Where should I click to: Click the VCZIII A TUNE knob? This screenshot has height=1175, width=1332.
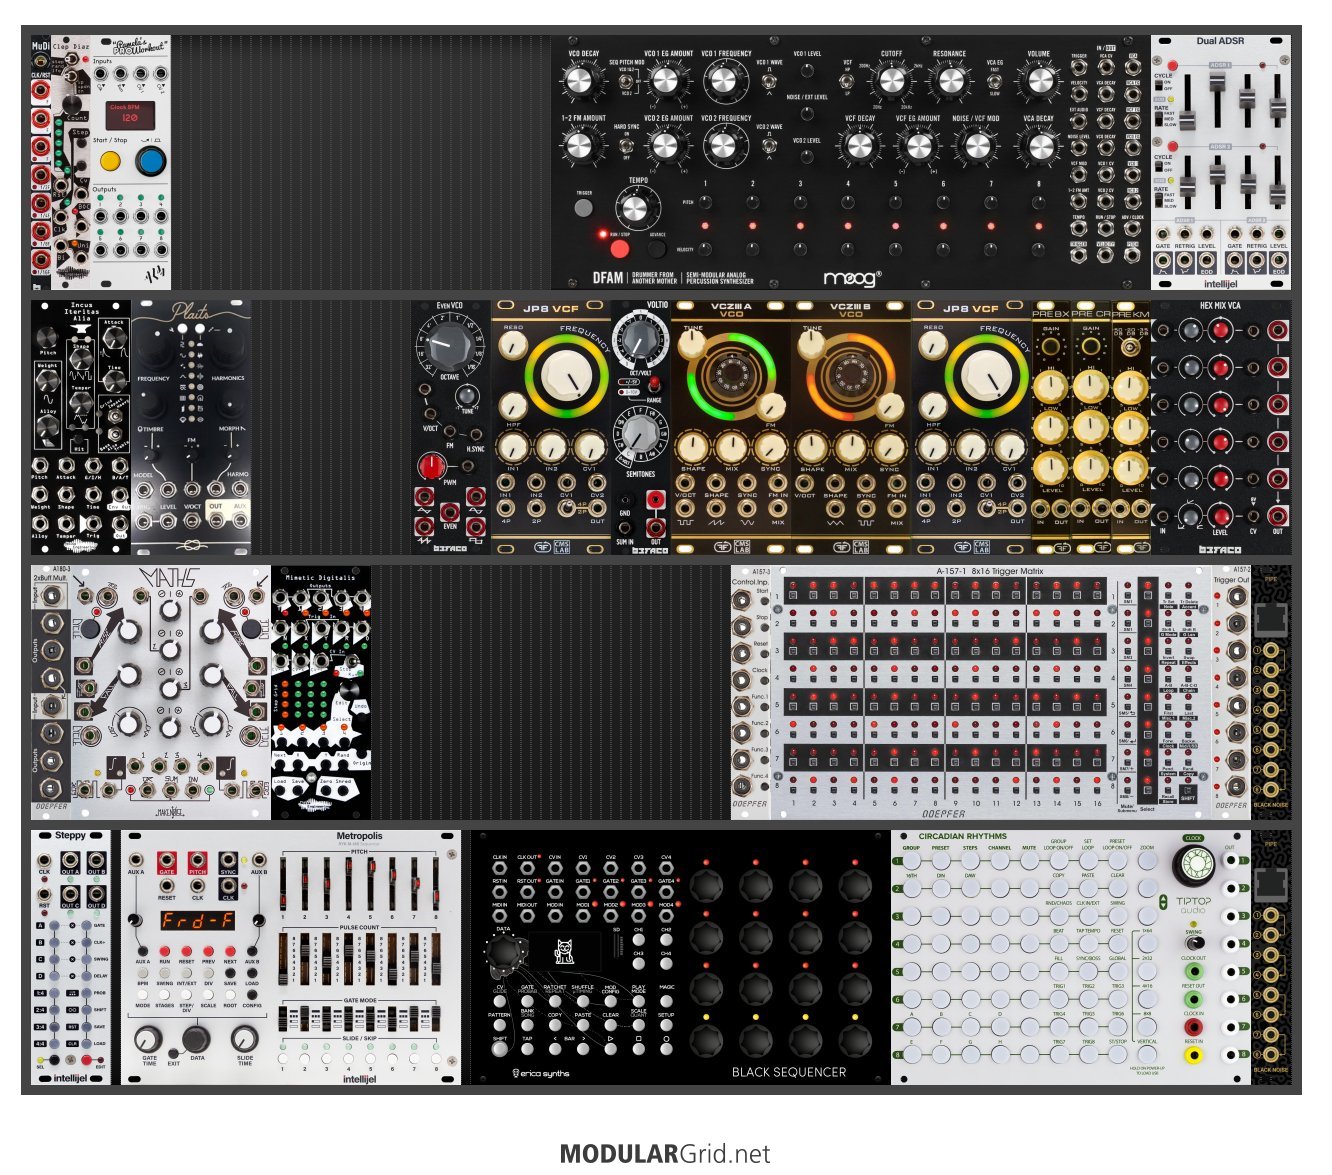pos(692,345)
